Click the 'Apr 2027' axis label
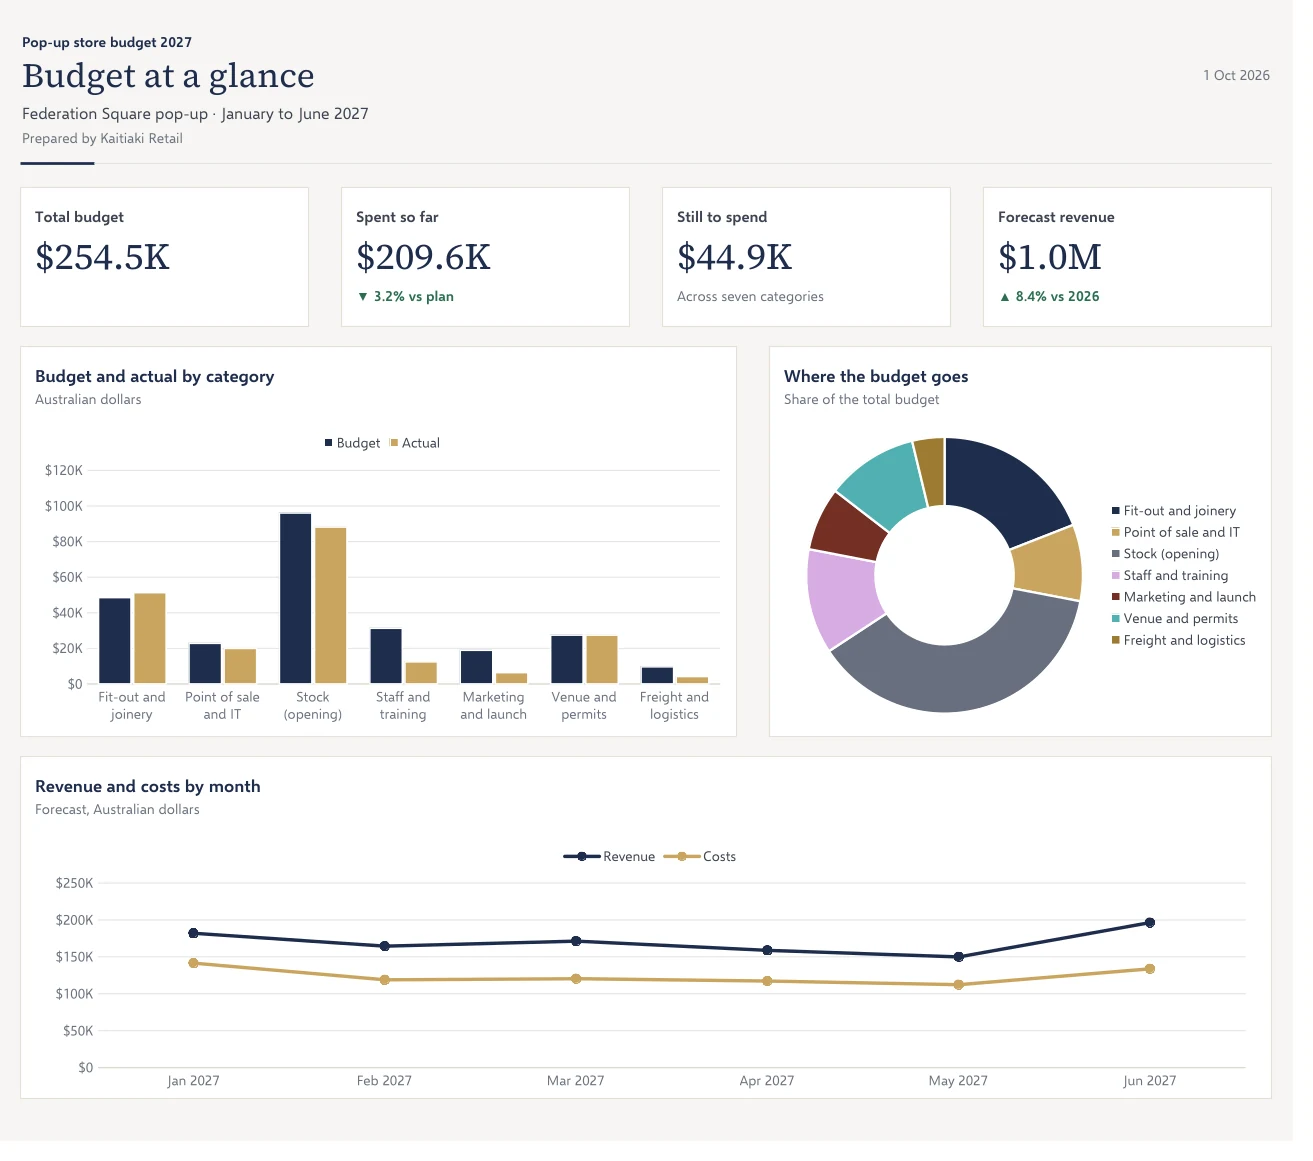 pos(767,1081)
